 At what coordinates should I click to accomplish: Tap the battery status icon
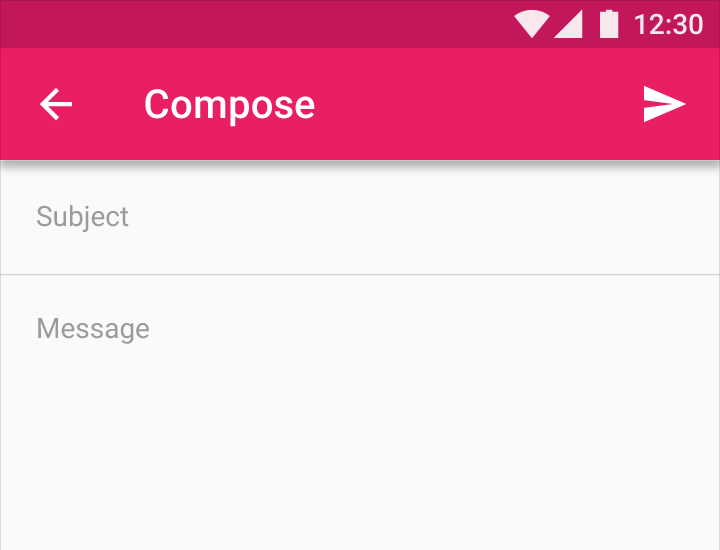pyautogui.click(x=608, y=24)
